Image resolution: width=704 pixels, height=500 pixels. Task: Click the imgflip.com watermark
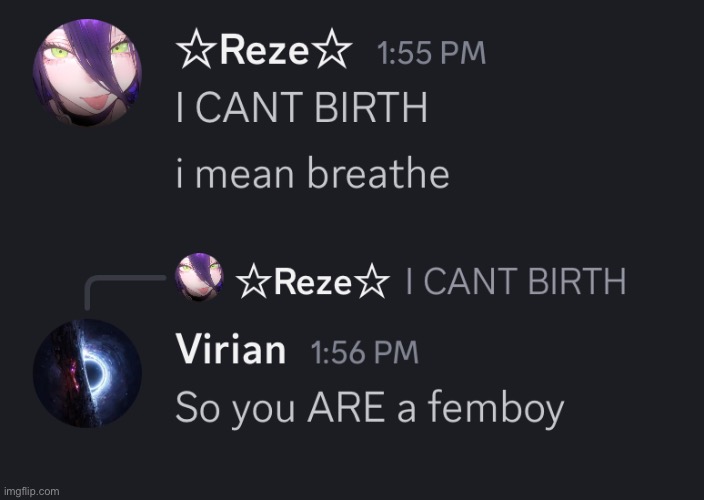[x=32, y=491]
